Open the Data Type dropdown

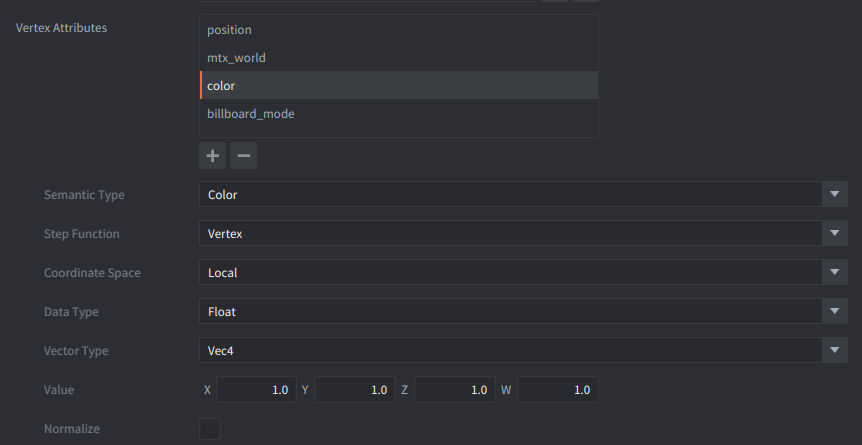point(510,312)
